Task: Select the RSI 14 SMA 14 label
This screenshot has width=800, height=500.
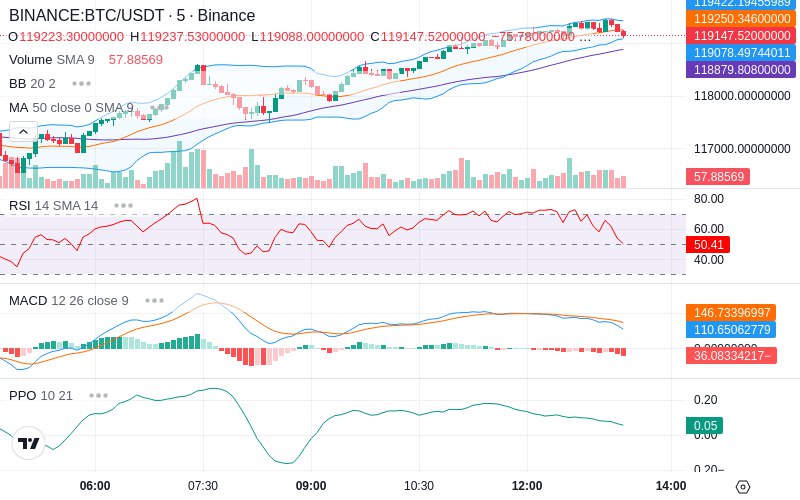Action: point(54,206)
